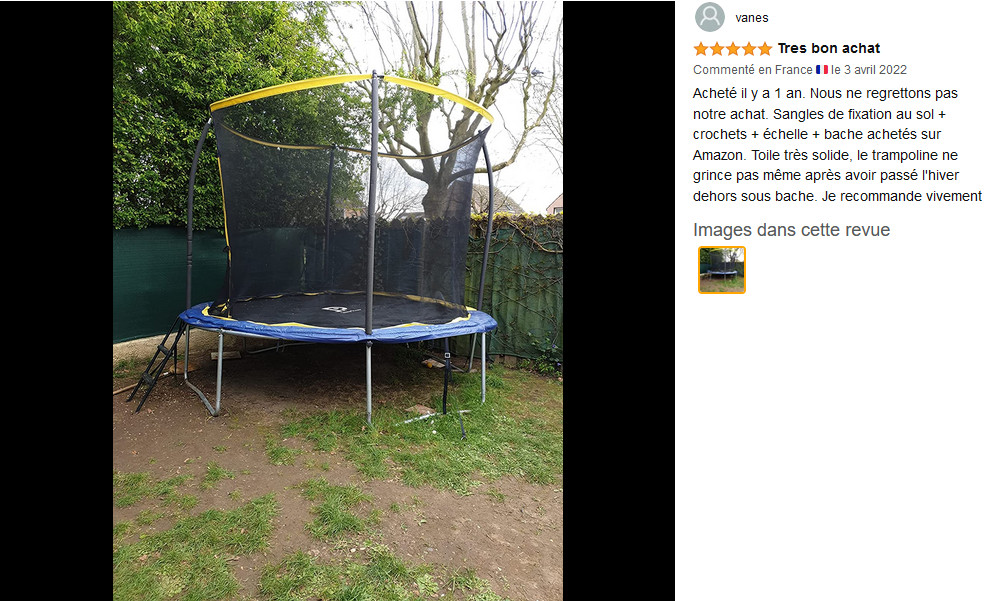Viewport: 995px width, 601px height.
Task: Click the Images dans cette revue heading
Action: tap(791, 230)
